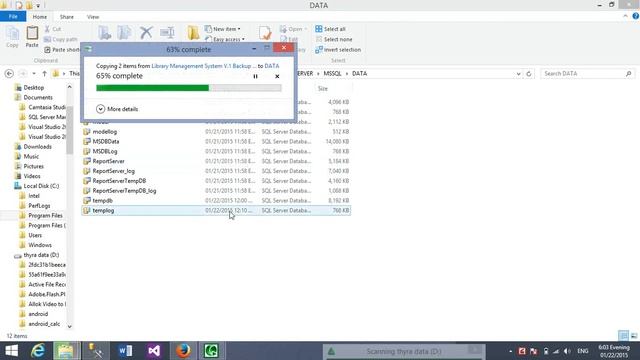Open the green Camtasia taskbar icon
The image size is (640, 360).
[211, 351]
